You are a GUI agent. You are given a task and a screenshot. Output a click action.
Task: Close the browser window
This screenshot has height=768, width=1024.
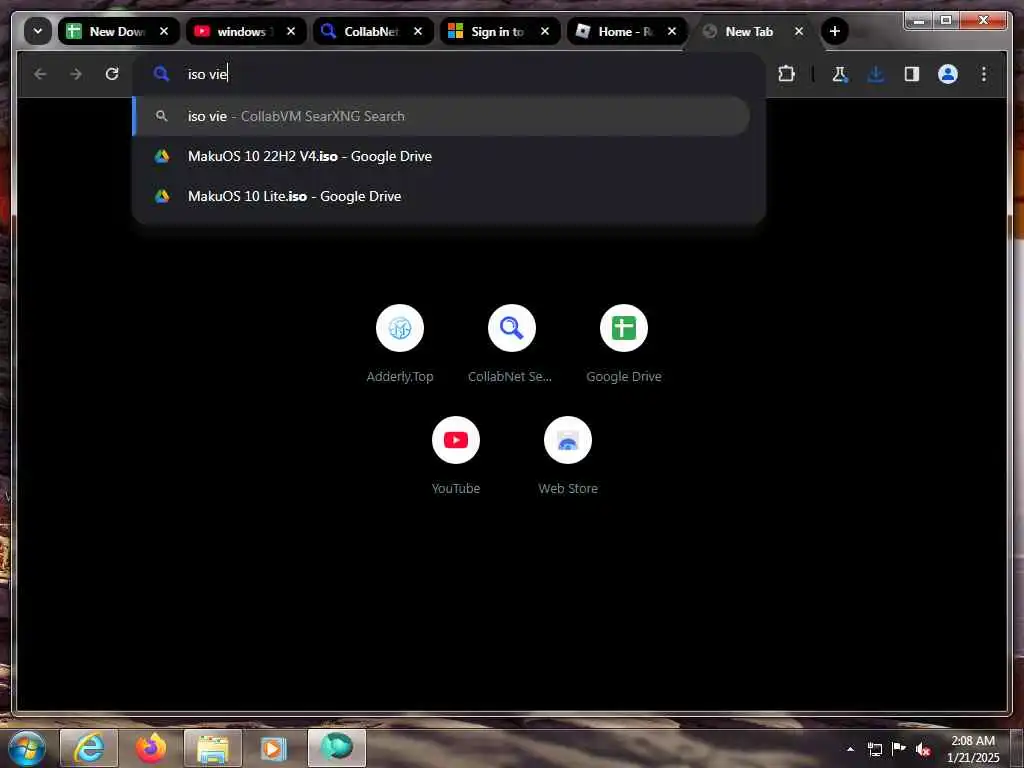(983, 21)
